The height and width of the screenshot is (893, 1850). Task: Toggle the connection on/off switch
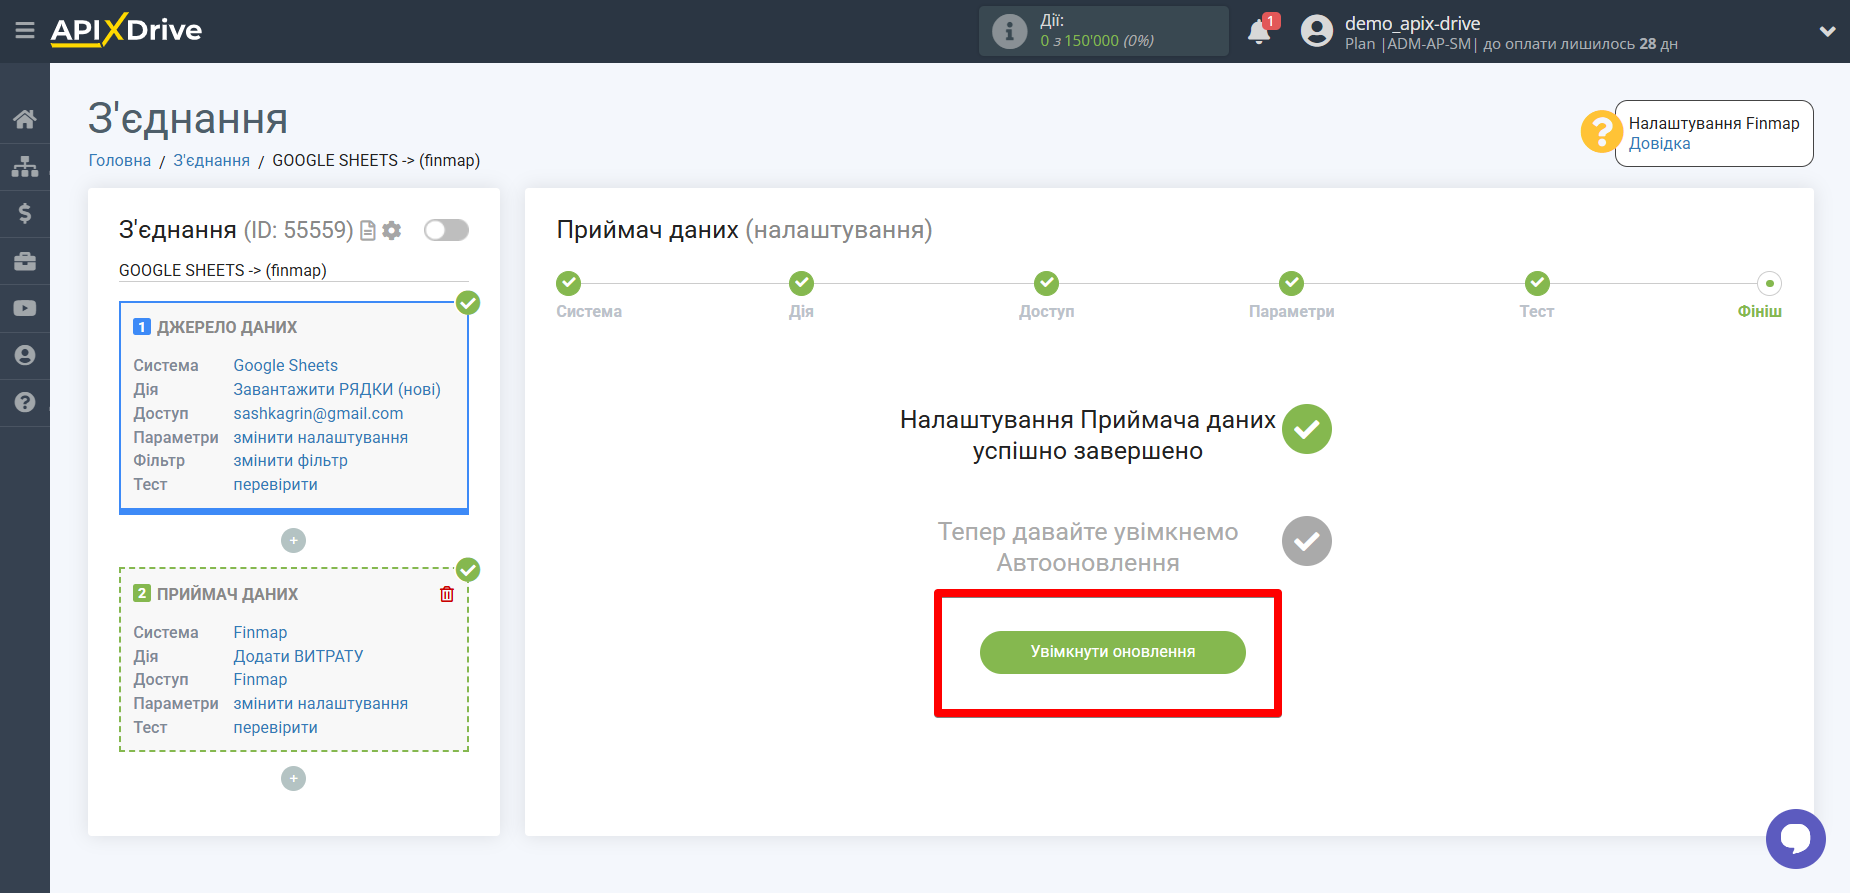(446, 231)
